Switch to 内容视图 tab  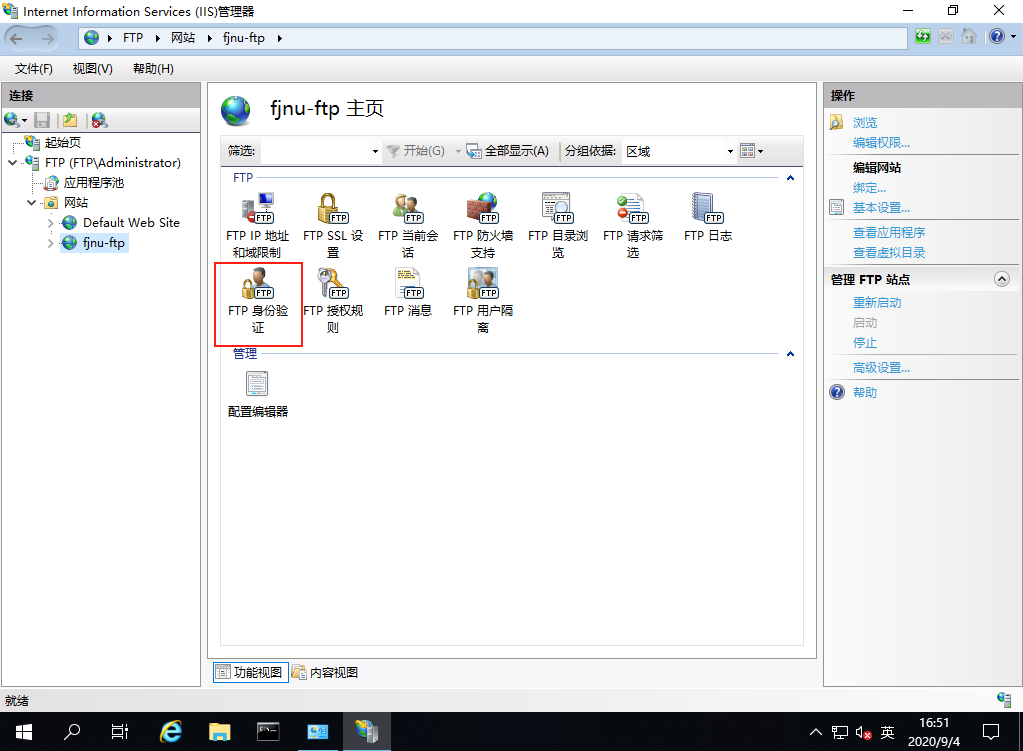click(325, 672)
